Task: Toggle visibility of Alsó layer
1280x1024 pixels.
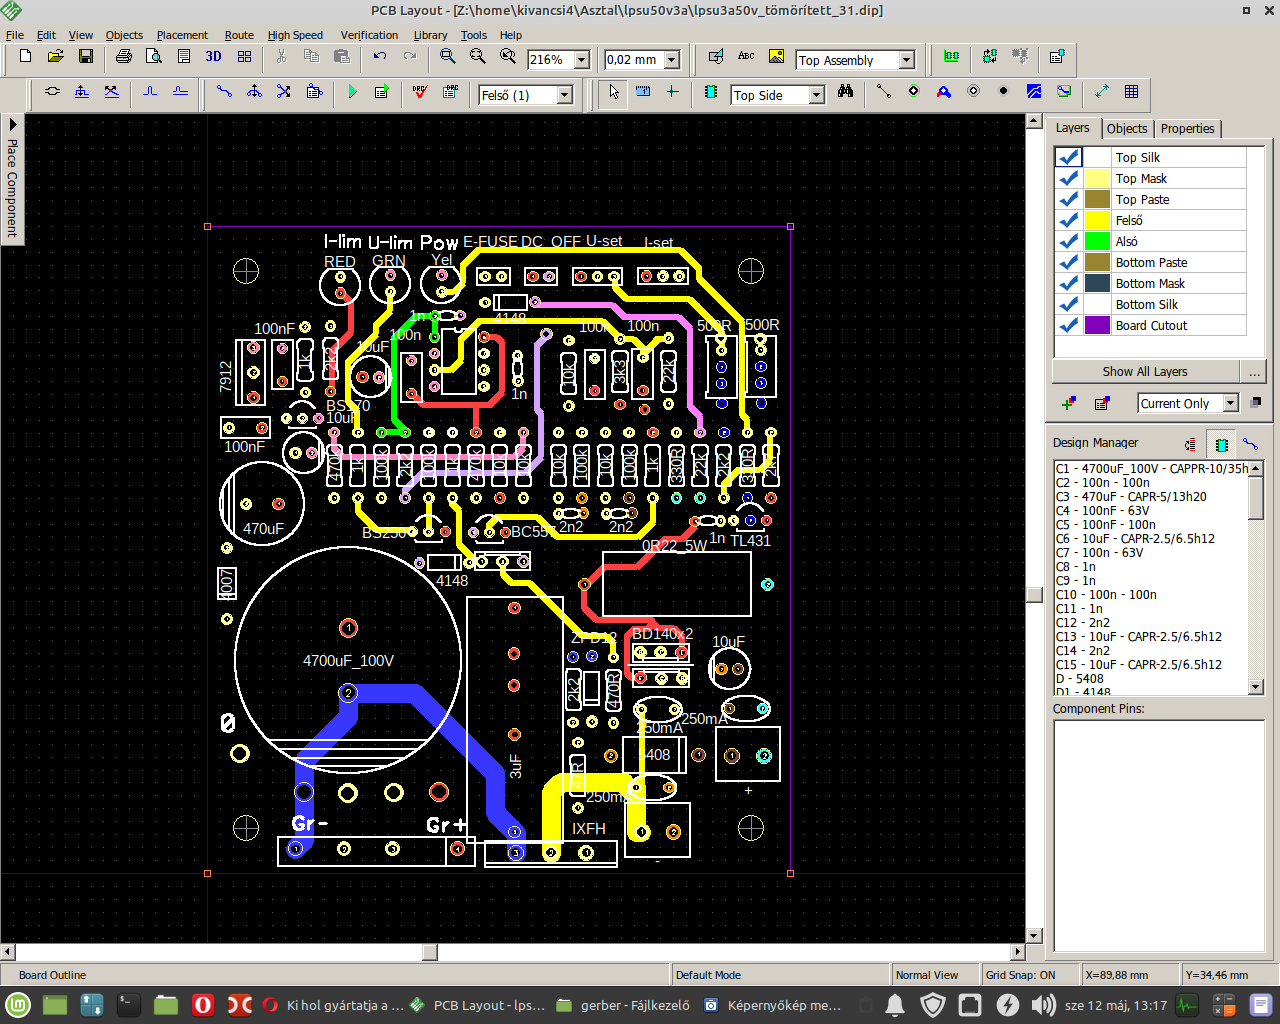Action: (1068, 241)
